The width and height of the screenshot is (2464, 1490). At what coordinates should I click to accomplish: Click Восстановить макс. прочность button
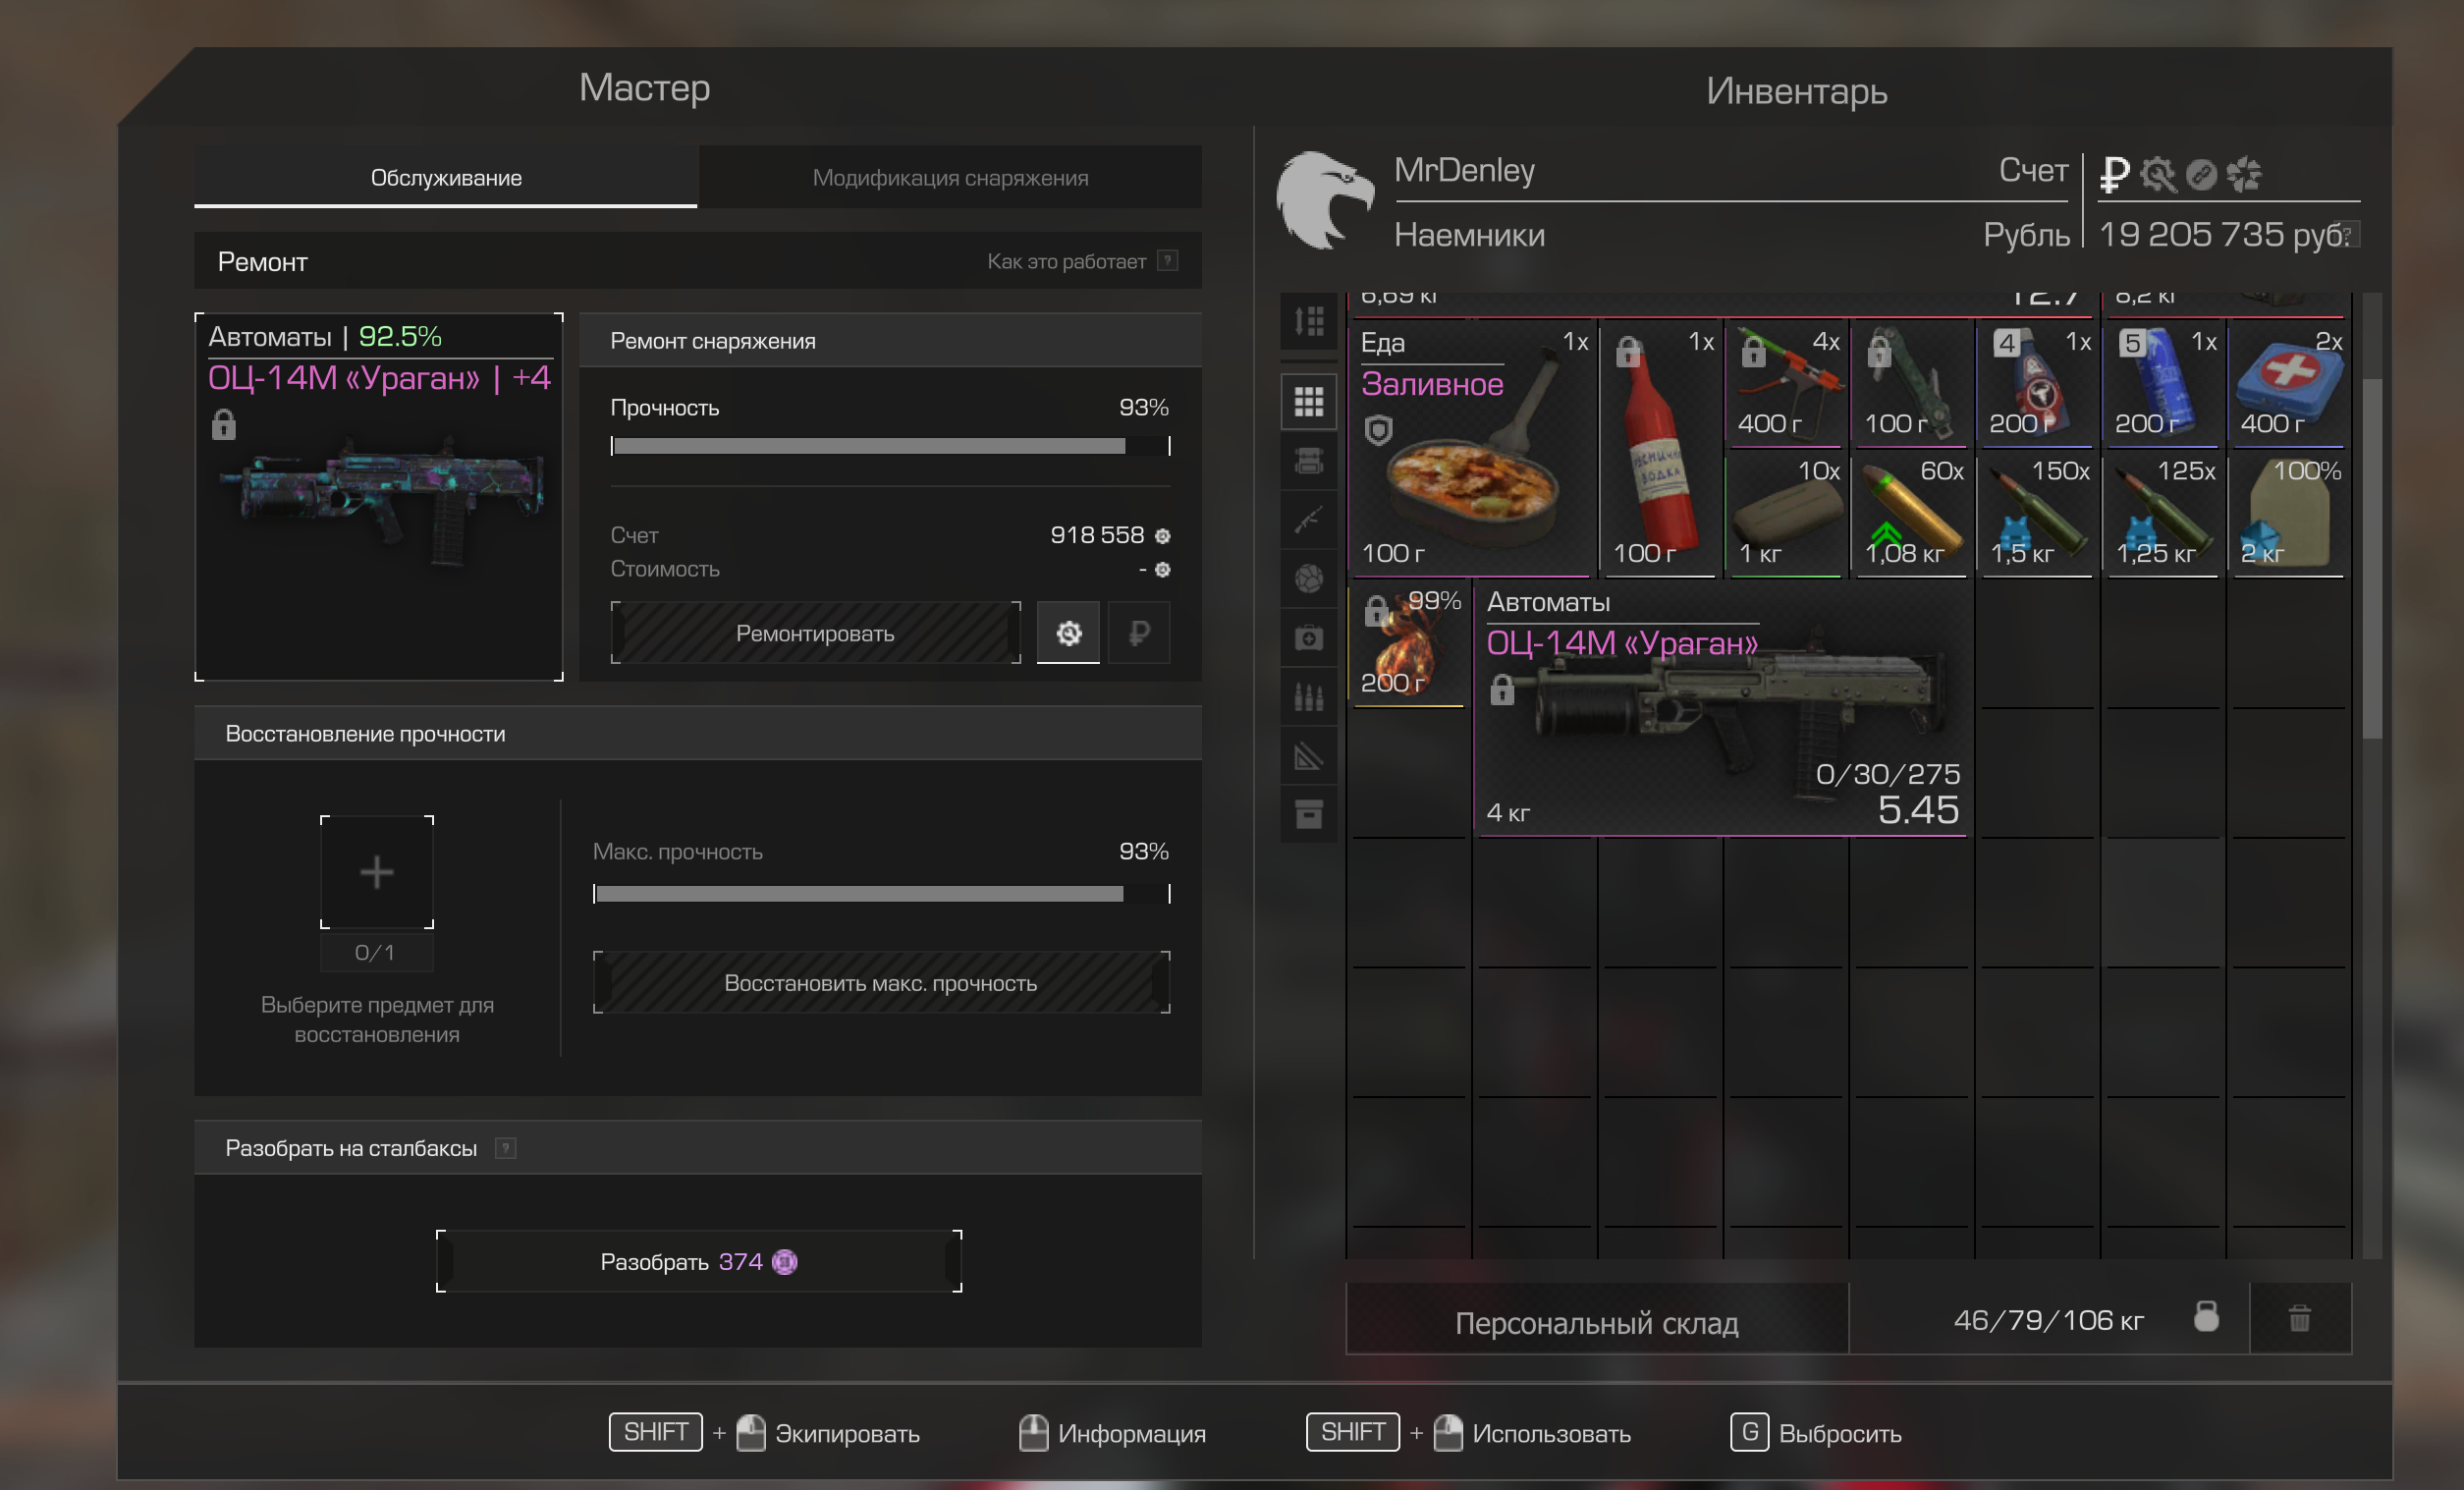(881, 983)
